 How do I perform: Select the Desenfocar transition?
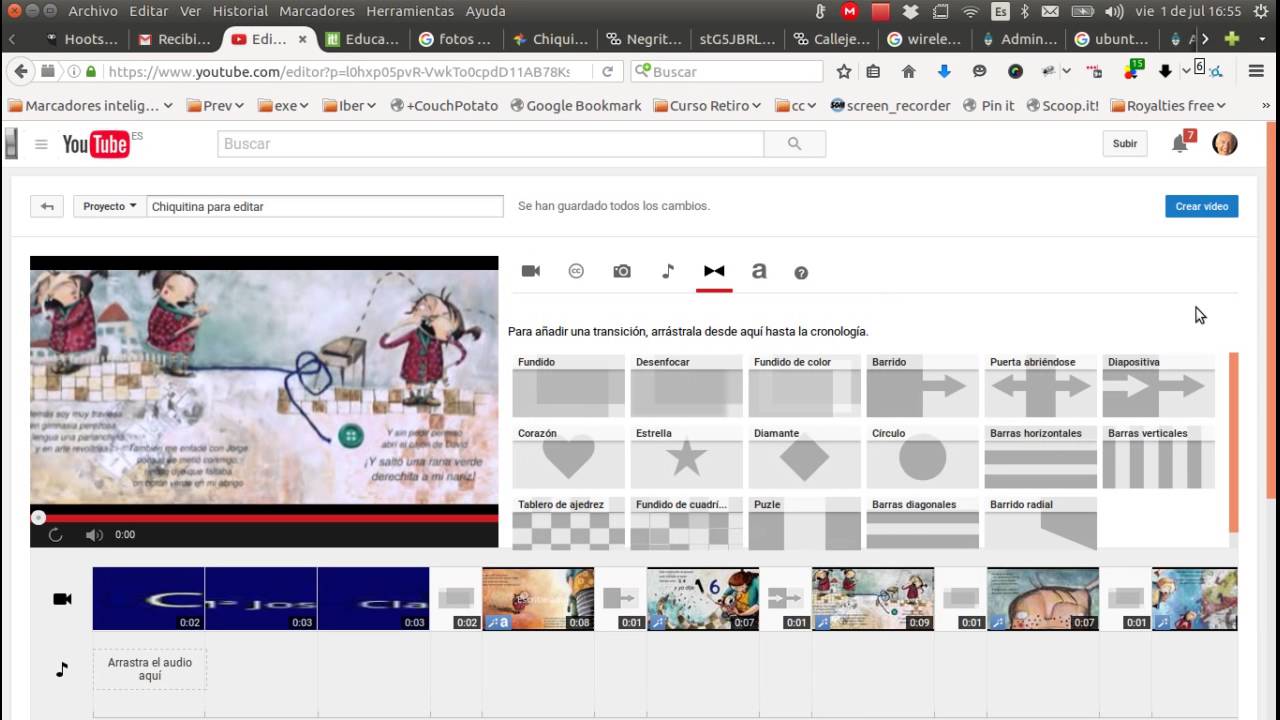click(686, 386)
